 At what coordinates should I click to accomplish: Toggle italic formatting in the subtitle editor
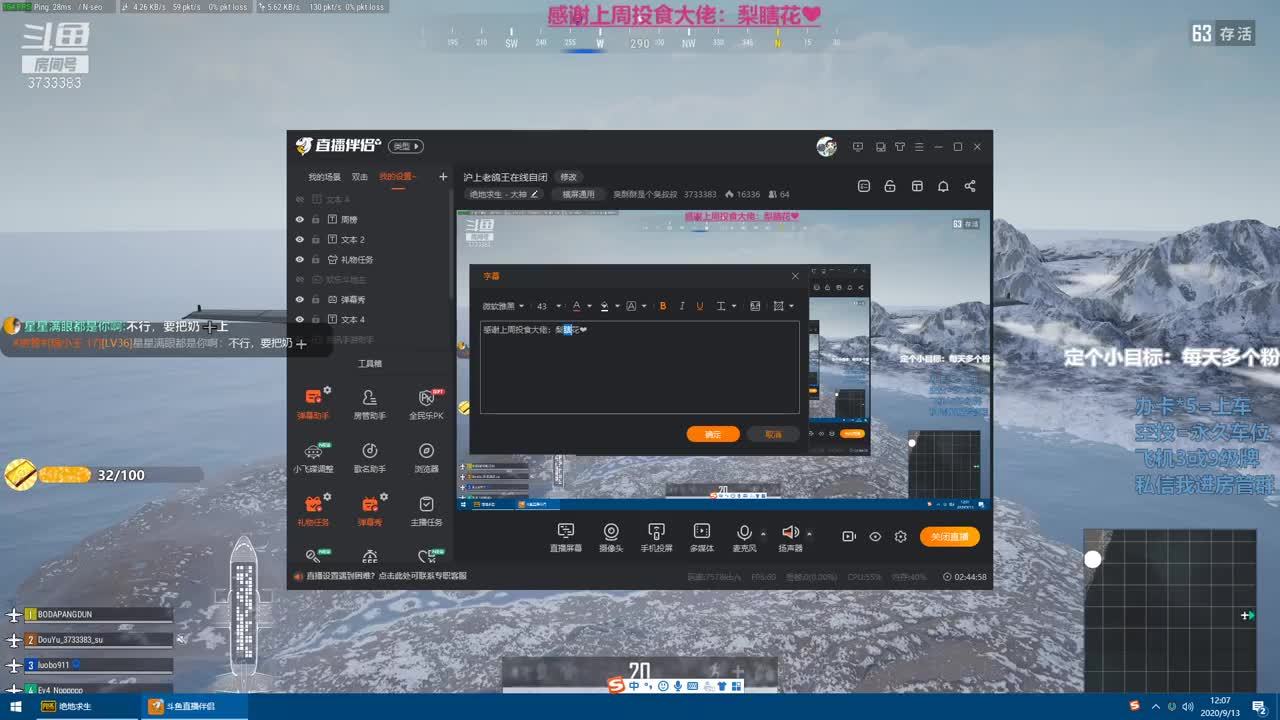pyautogui.click(x=681, y=306)
